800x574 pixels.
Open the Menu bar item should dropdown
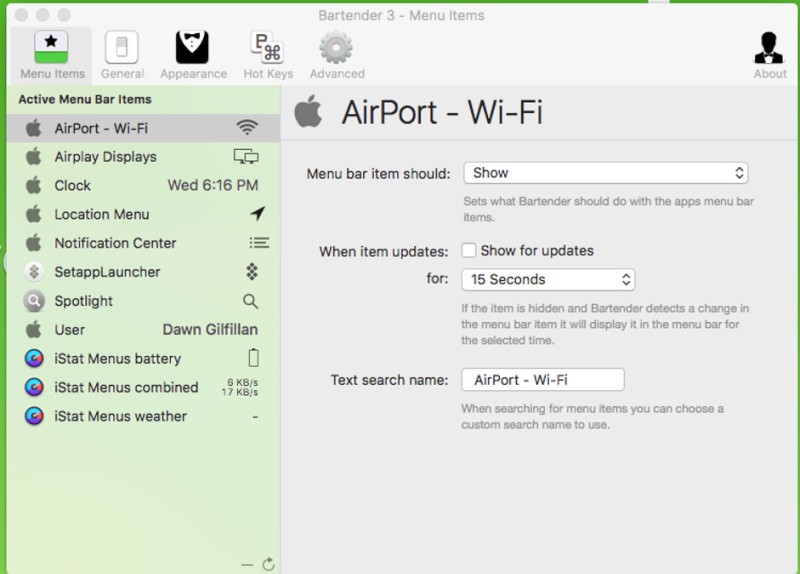tap(606, 173)
